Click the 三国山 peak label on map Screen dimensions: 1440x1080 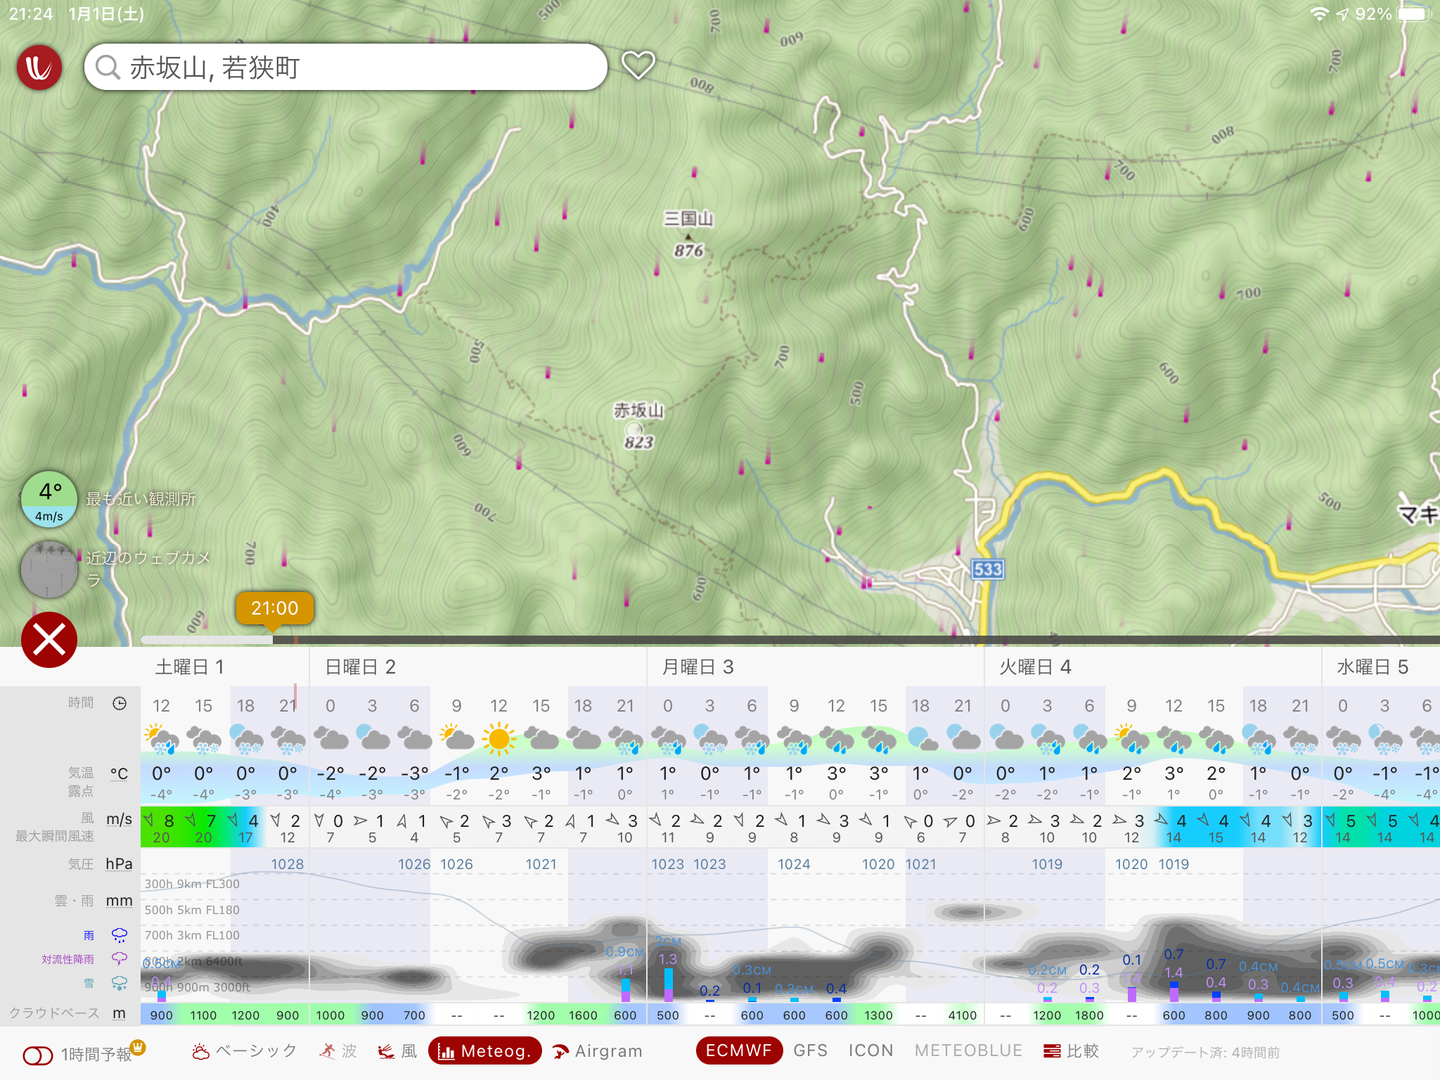688,219
